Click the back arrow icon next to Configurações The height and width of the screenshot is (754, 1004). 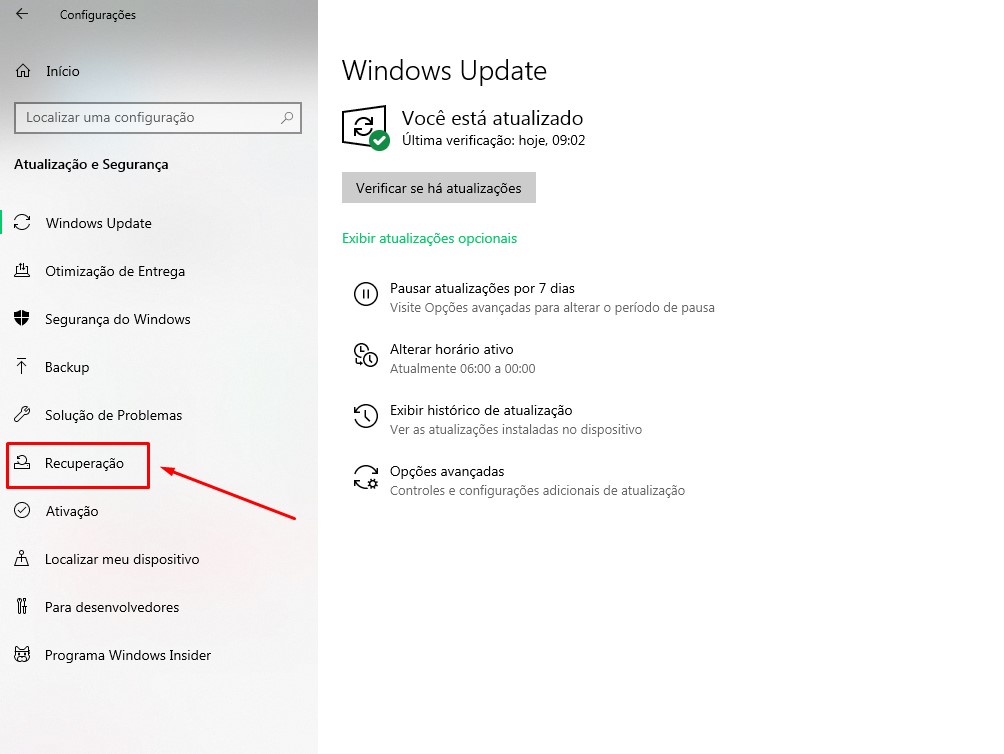coord(22,13)
